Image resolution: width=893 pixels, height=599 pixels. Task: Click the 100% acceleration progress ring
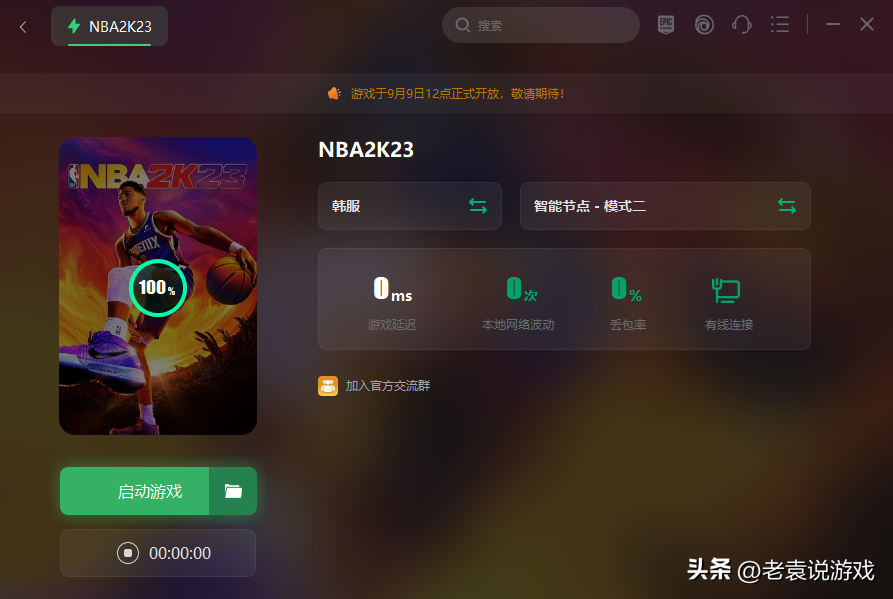[x=158, y=288]
